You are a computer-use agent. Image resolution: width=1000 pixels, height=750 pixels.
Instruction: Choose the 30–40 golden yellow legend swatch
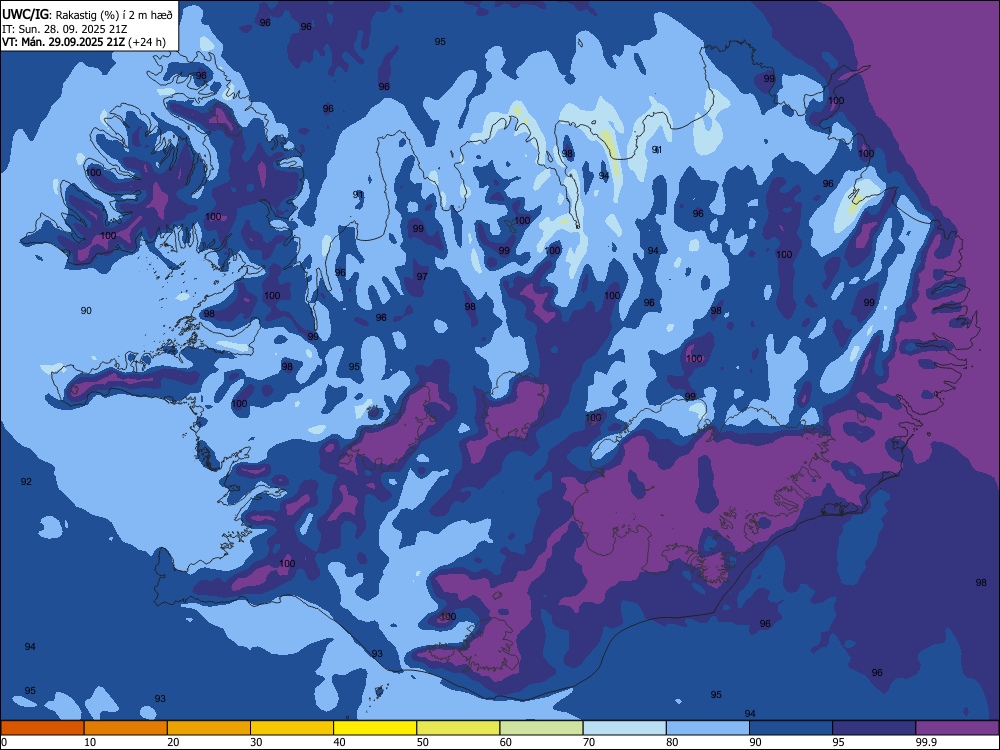click(292, 728)
